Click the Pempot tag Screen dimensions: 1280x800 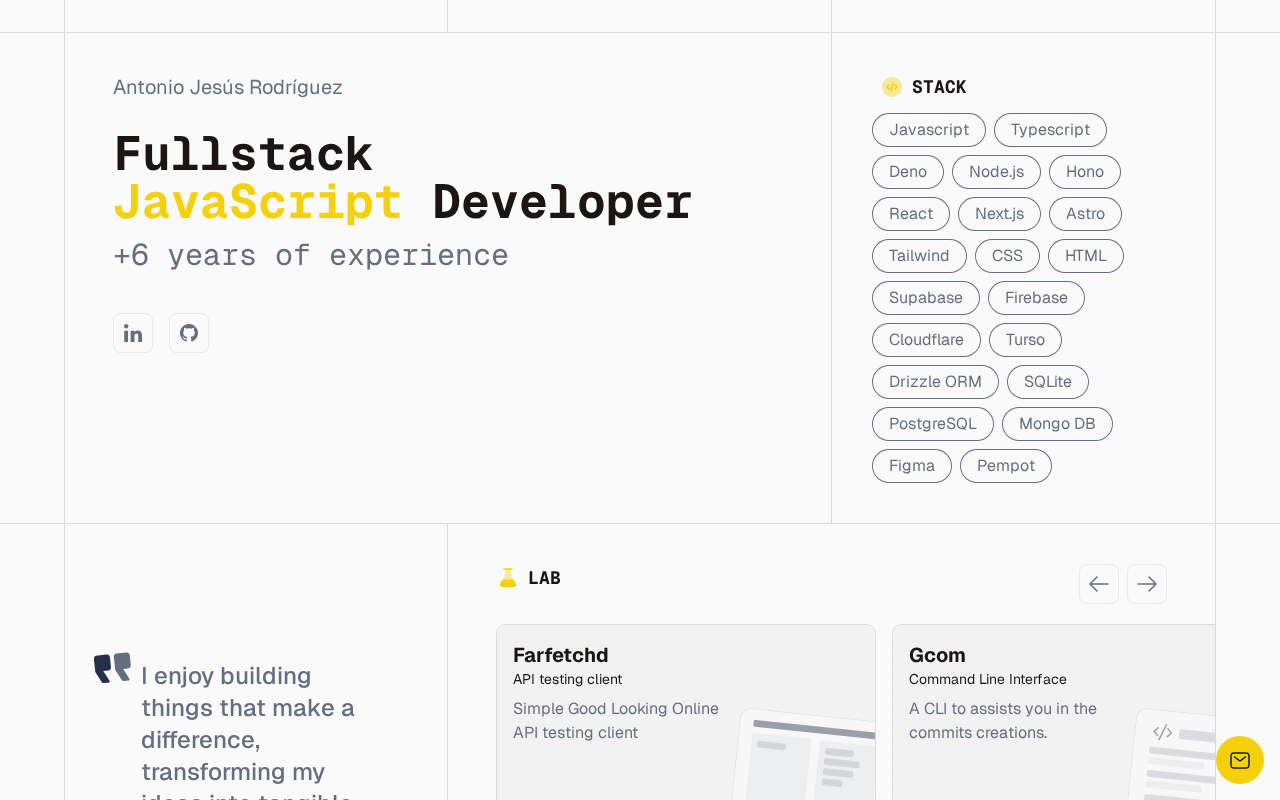1006,466
